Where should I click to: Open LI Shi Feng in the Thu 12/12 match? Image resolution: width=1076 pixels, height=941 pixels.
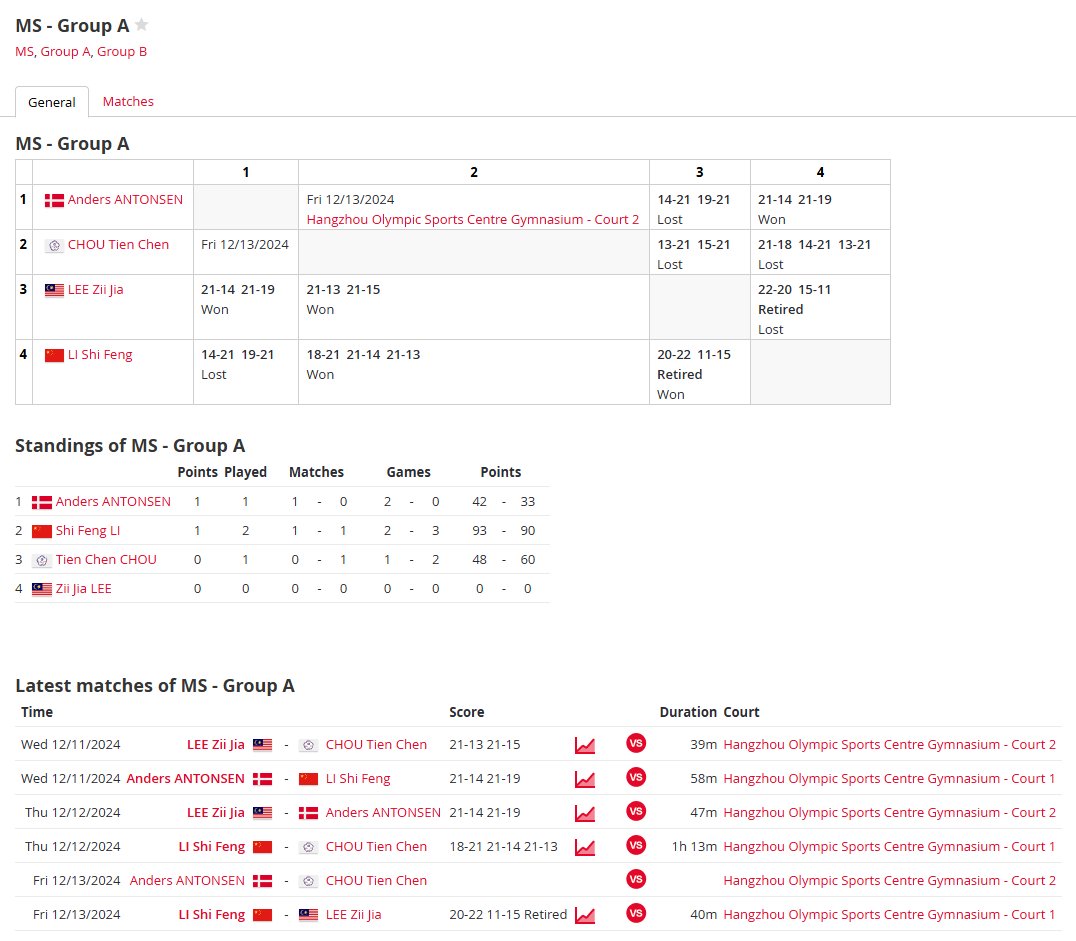click(211, 847)
